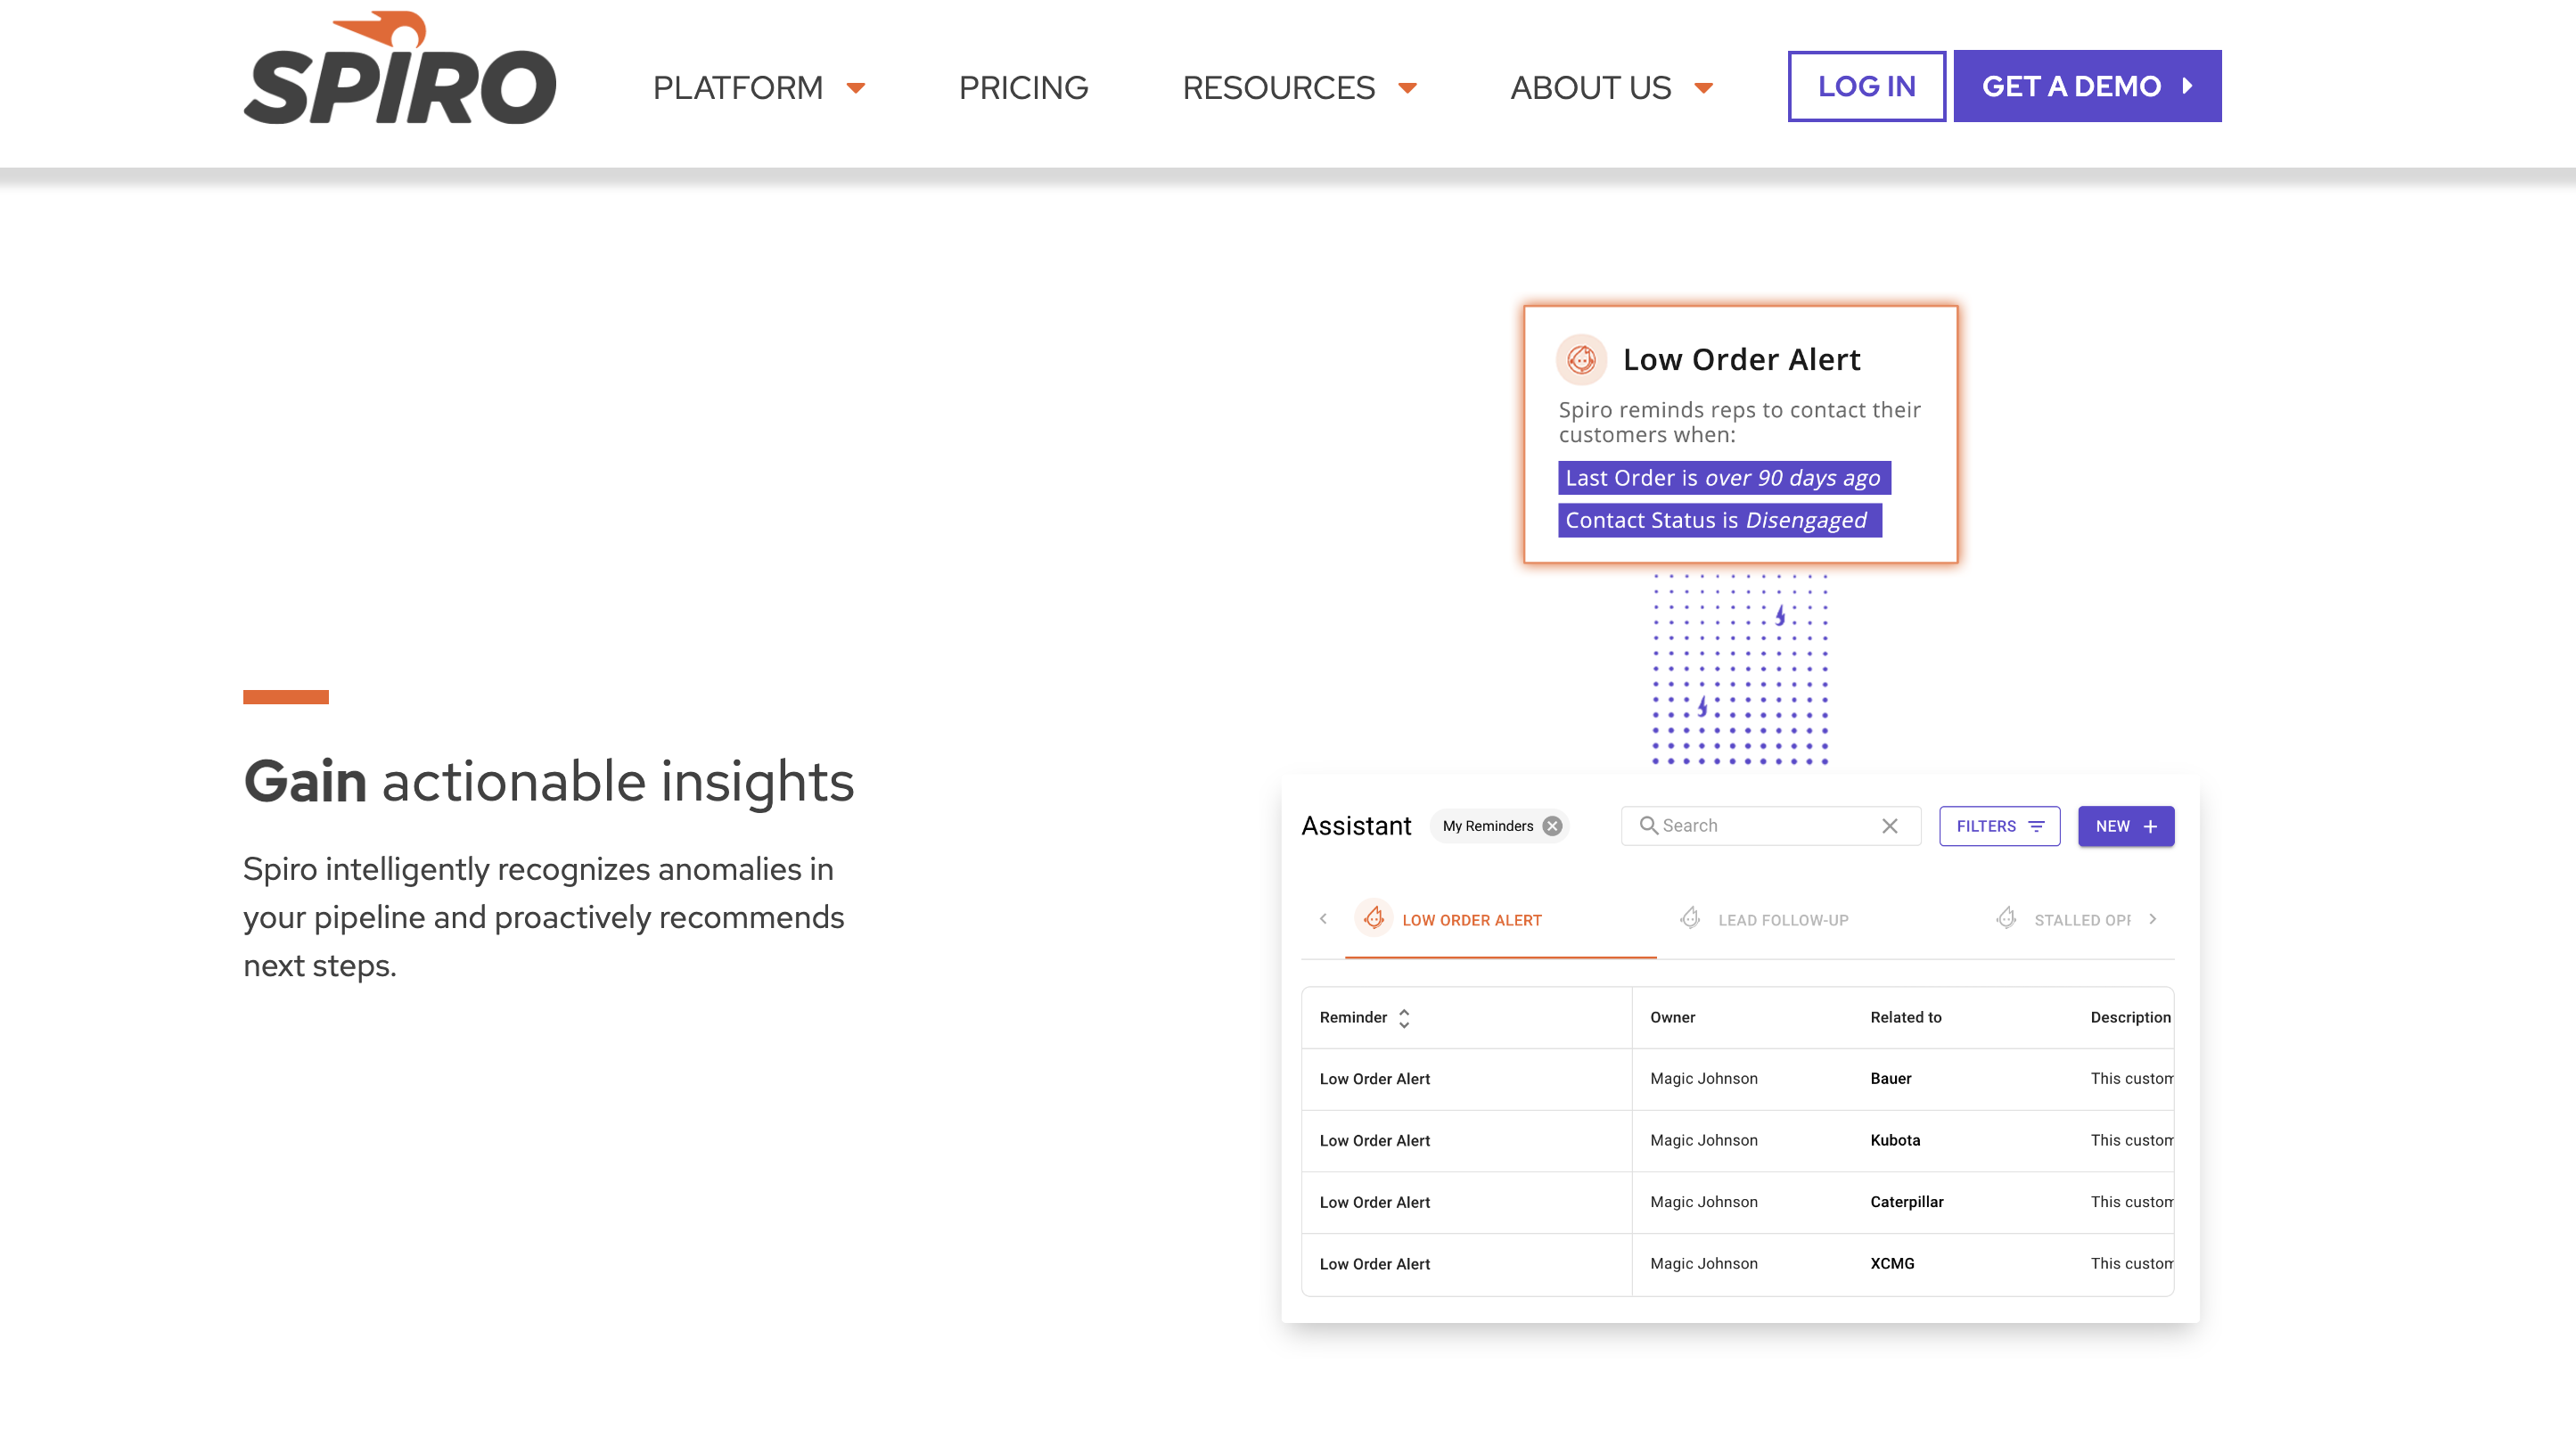This screenshot has height=1446, width=2576.
Task: Click Magic Johnson in the XCMG row
Action: (1703, 1264)
